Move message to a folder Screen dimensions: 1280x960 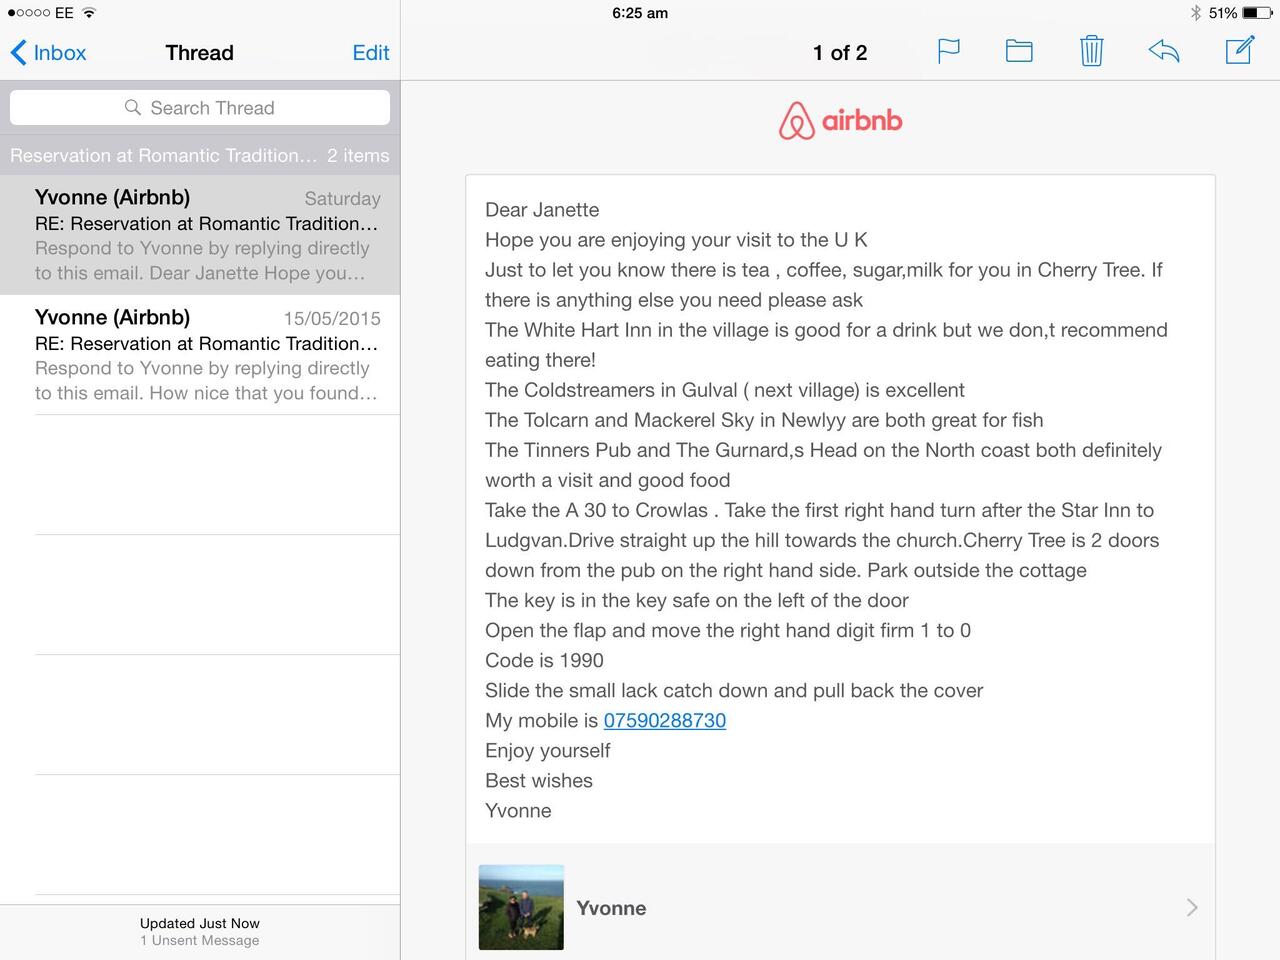point(1019,51)
